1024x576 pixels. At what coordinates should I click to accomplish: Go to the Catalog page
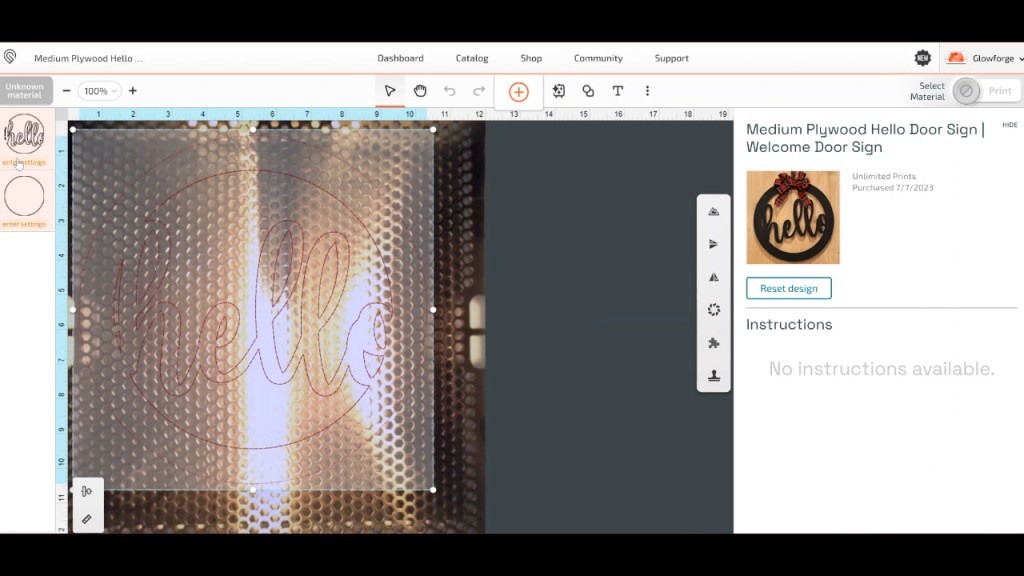point(472,58)
